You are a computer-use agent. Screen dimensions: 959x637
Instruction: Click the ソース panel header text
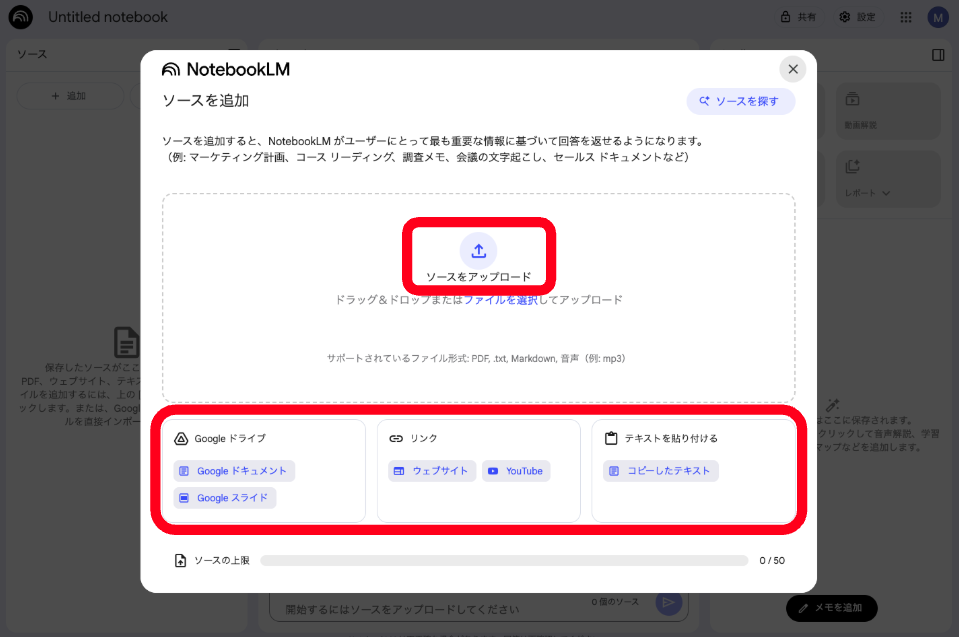pos(32,54)
